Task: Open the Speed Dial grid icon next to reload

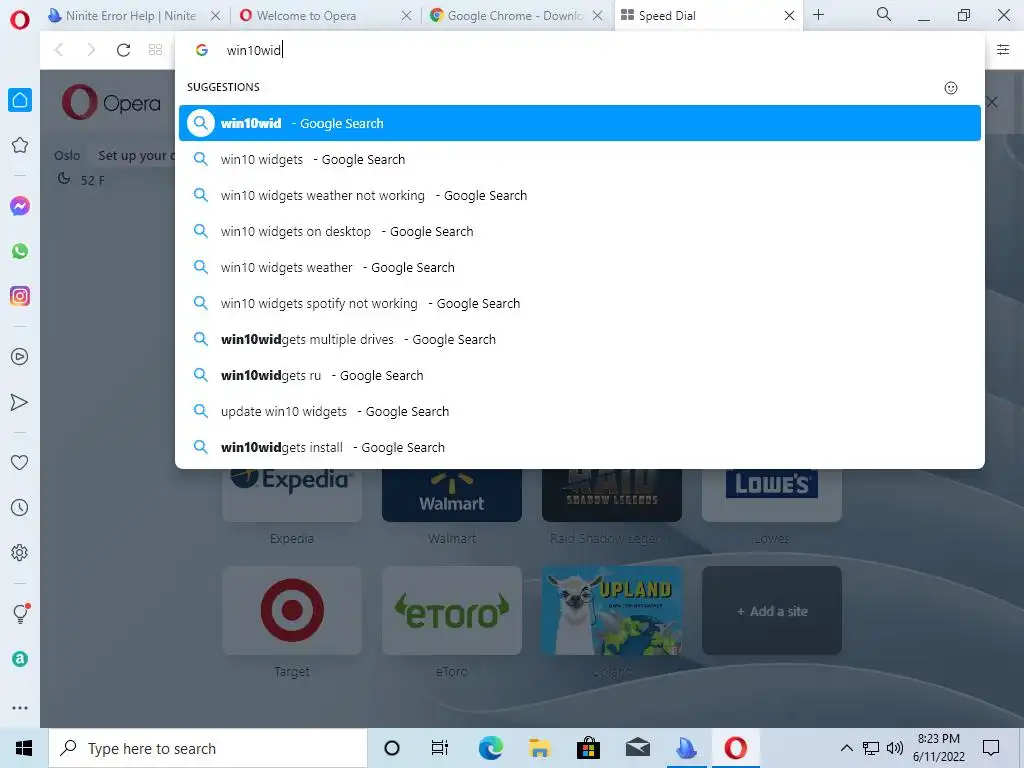Action: point(155,50)
